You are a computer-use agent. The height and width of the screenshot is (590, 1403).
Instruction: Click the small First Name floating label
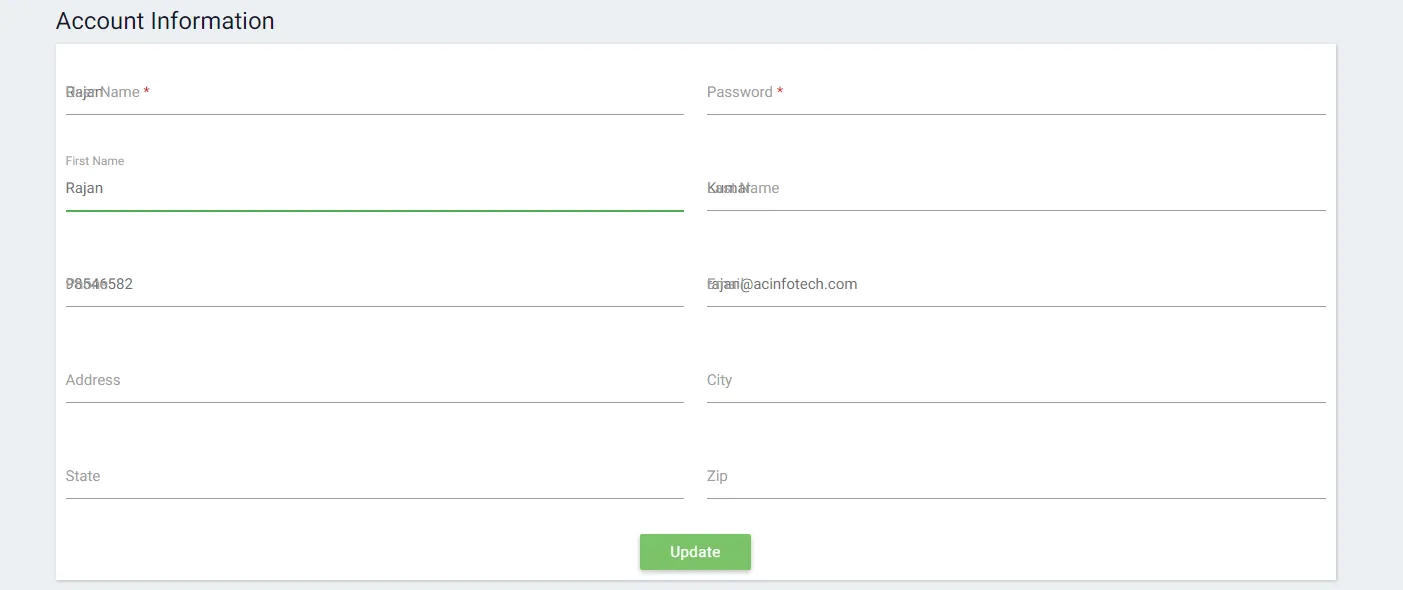(95, 161)
